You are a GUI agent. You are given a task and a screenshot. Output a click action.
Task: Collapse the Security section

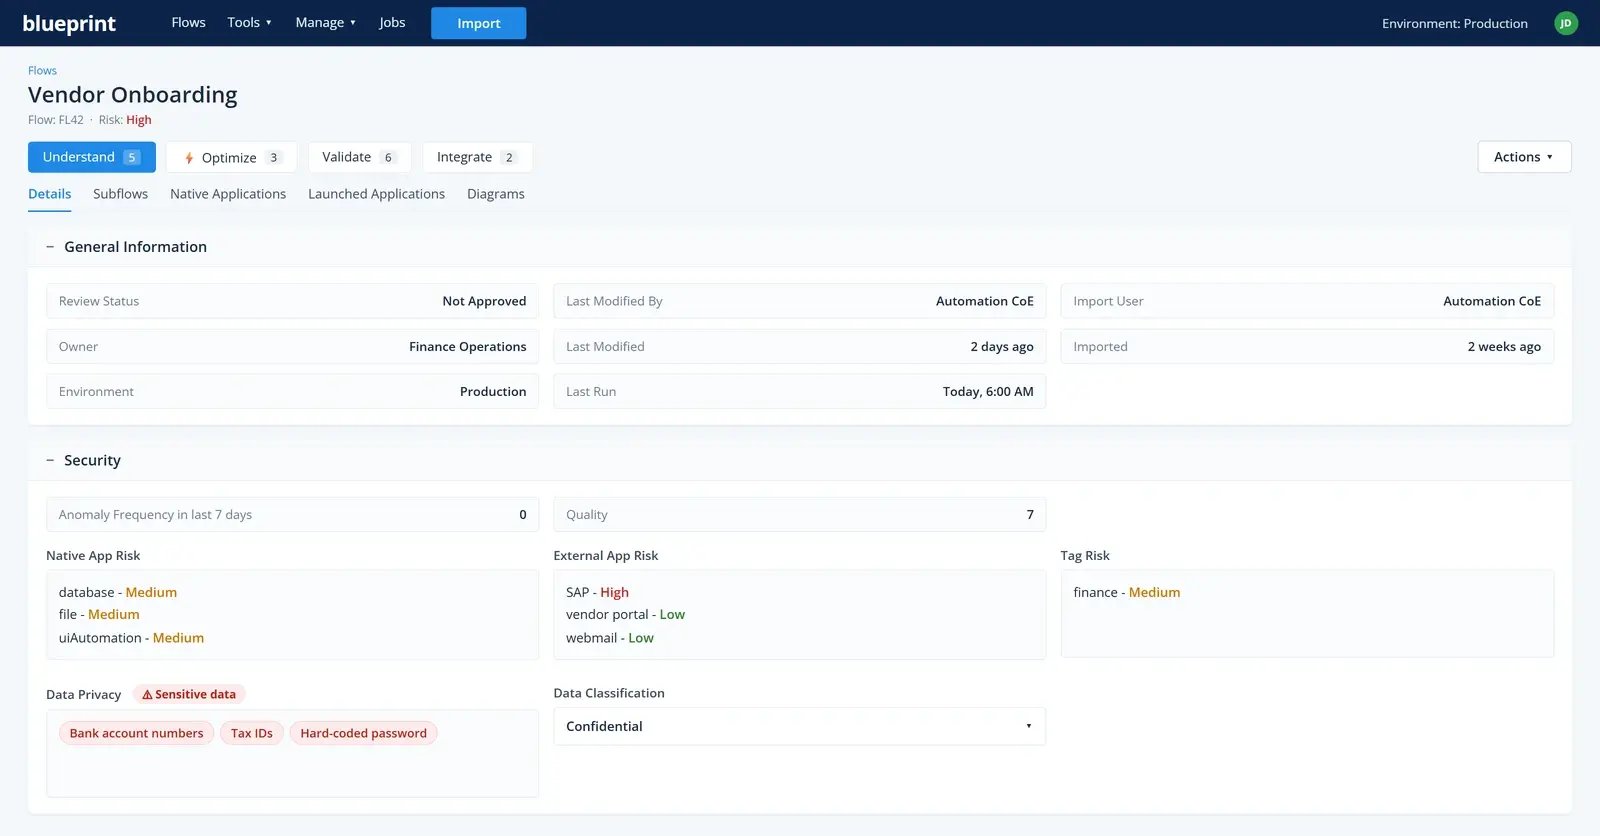(x=50, y=460)
